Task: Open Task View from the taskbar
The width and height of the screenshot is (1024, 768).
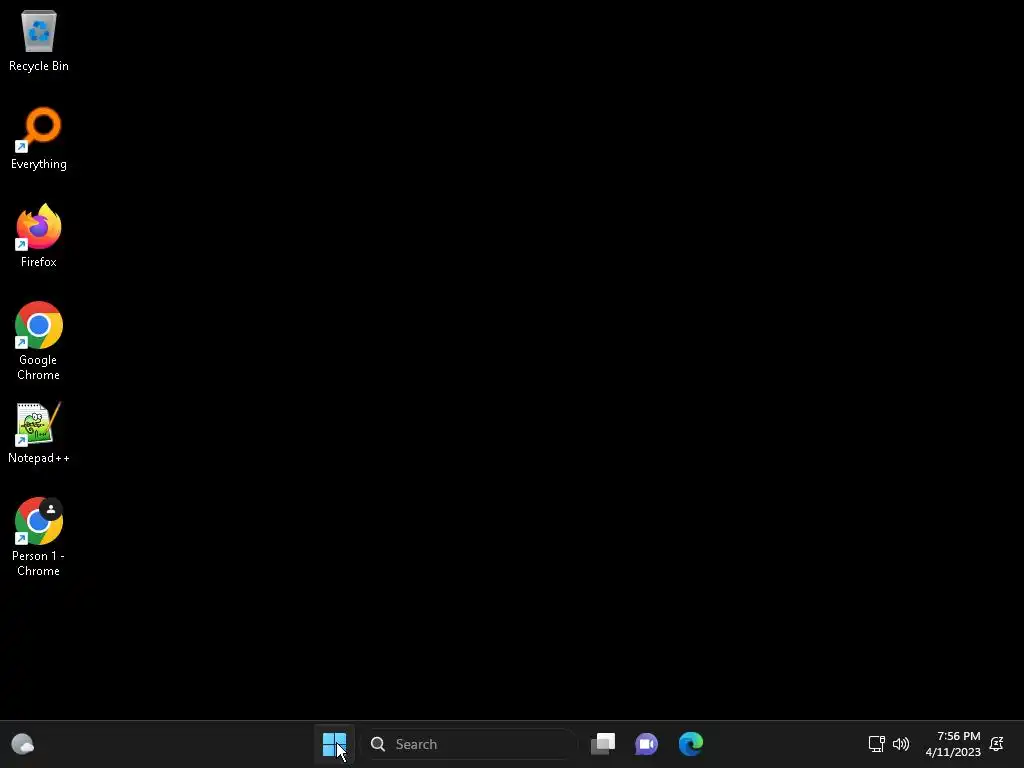Action: pyautogui.click(x=603, y=744)
